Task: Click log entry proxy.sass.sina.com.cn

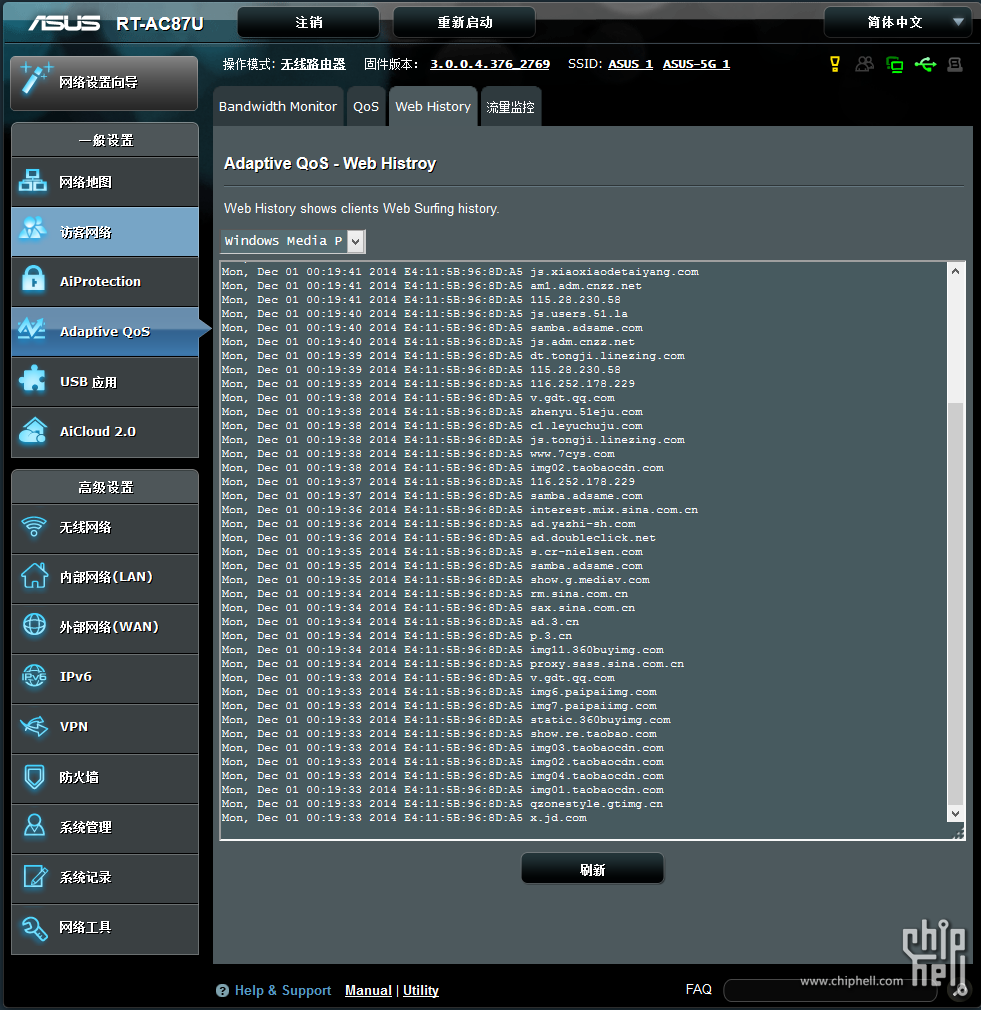Action: [x=607, y=664]
